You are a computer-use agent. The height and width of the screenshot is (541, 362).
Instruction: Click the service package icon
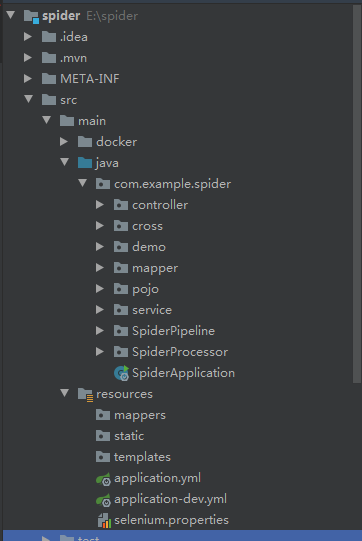pos(121,310)
